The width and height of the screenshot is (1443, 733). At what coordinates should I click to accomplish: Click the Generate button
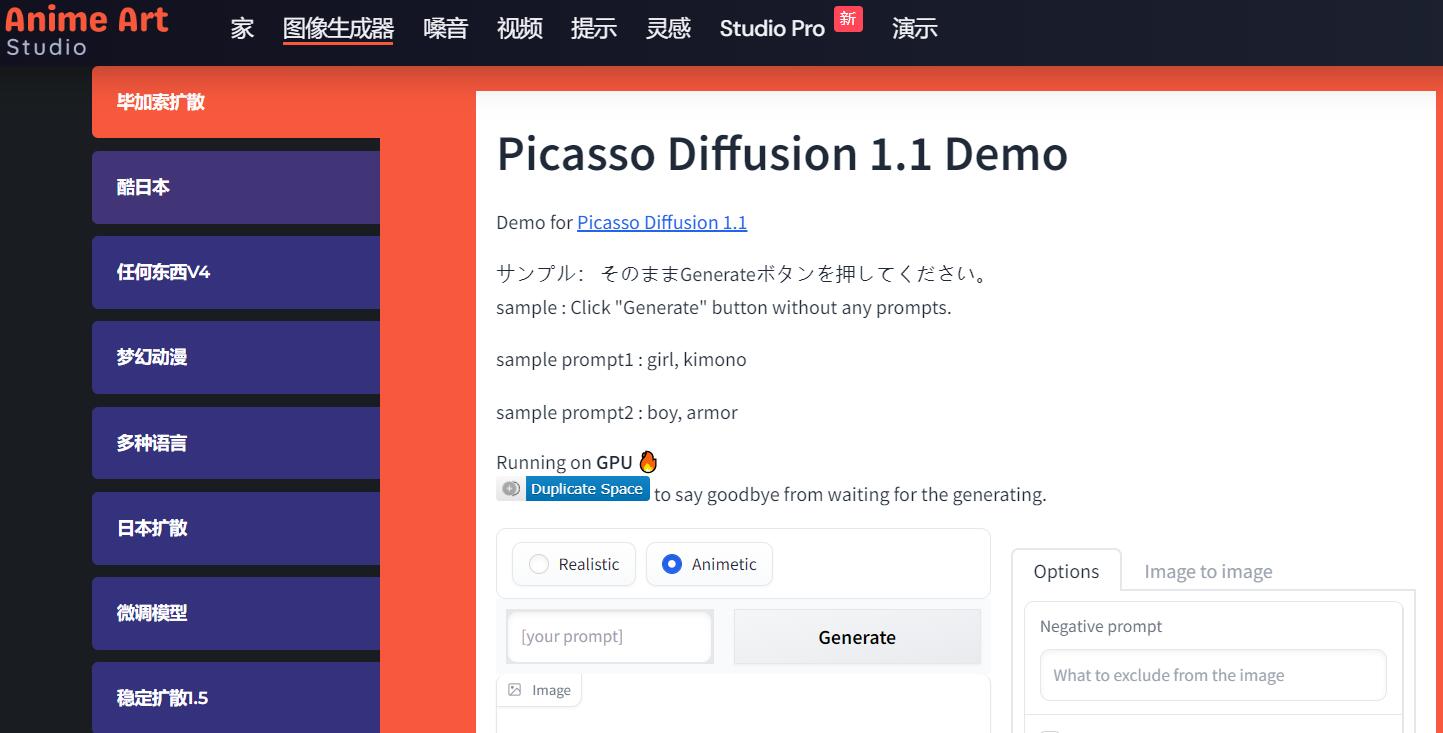[x=857, y=637]
